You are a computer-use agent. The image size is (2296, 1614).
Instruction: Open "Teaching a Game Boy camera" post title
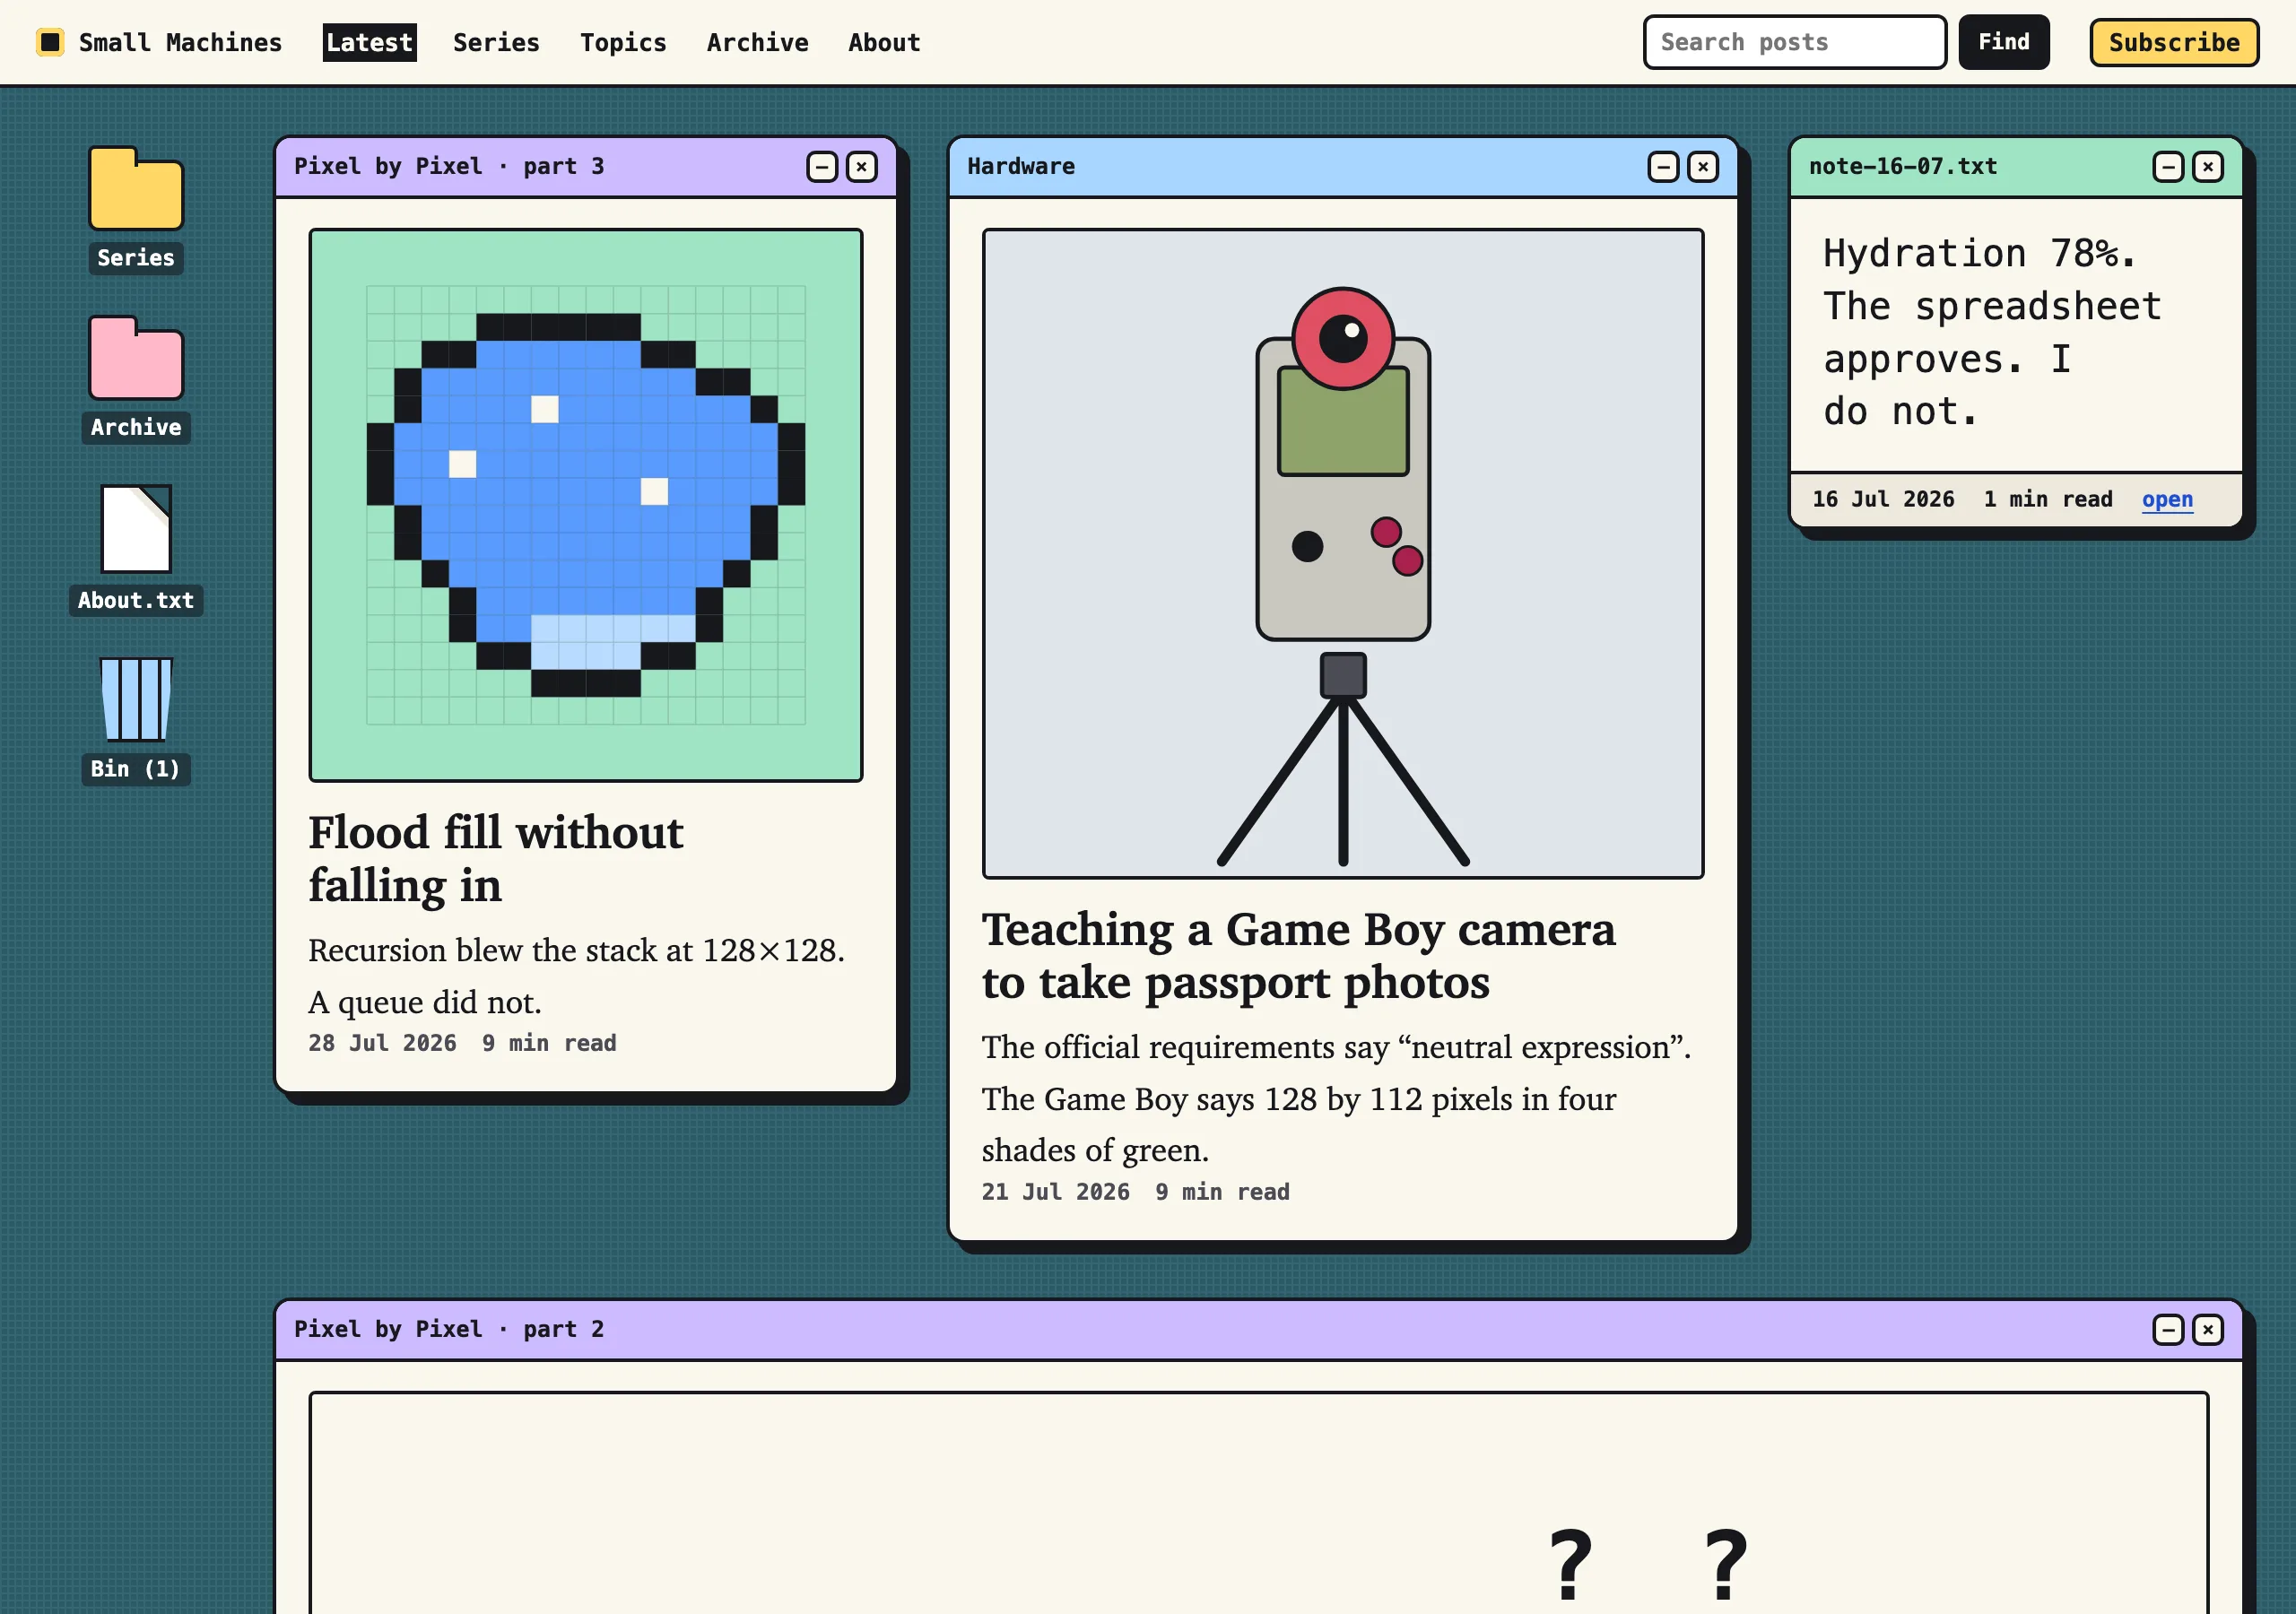point(1298,956)
